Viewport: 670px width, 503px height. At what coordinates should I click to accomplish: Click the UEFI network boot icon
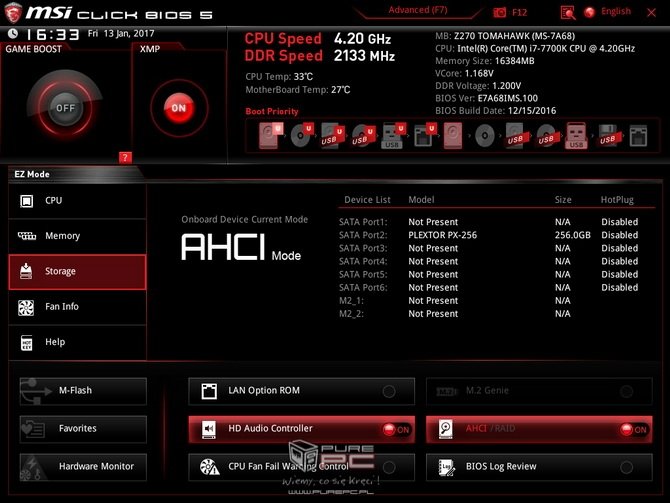pyautogui.click(x=425, y=135)
